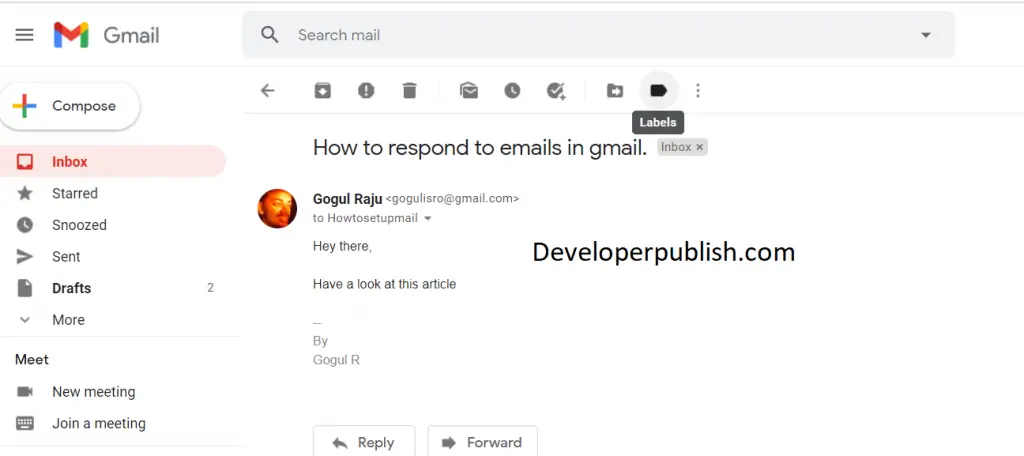Viewport: 1024px width, 456px height.
Task: Click in the Search mail field
Action: [x=598, y=35]
